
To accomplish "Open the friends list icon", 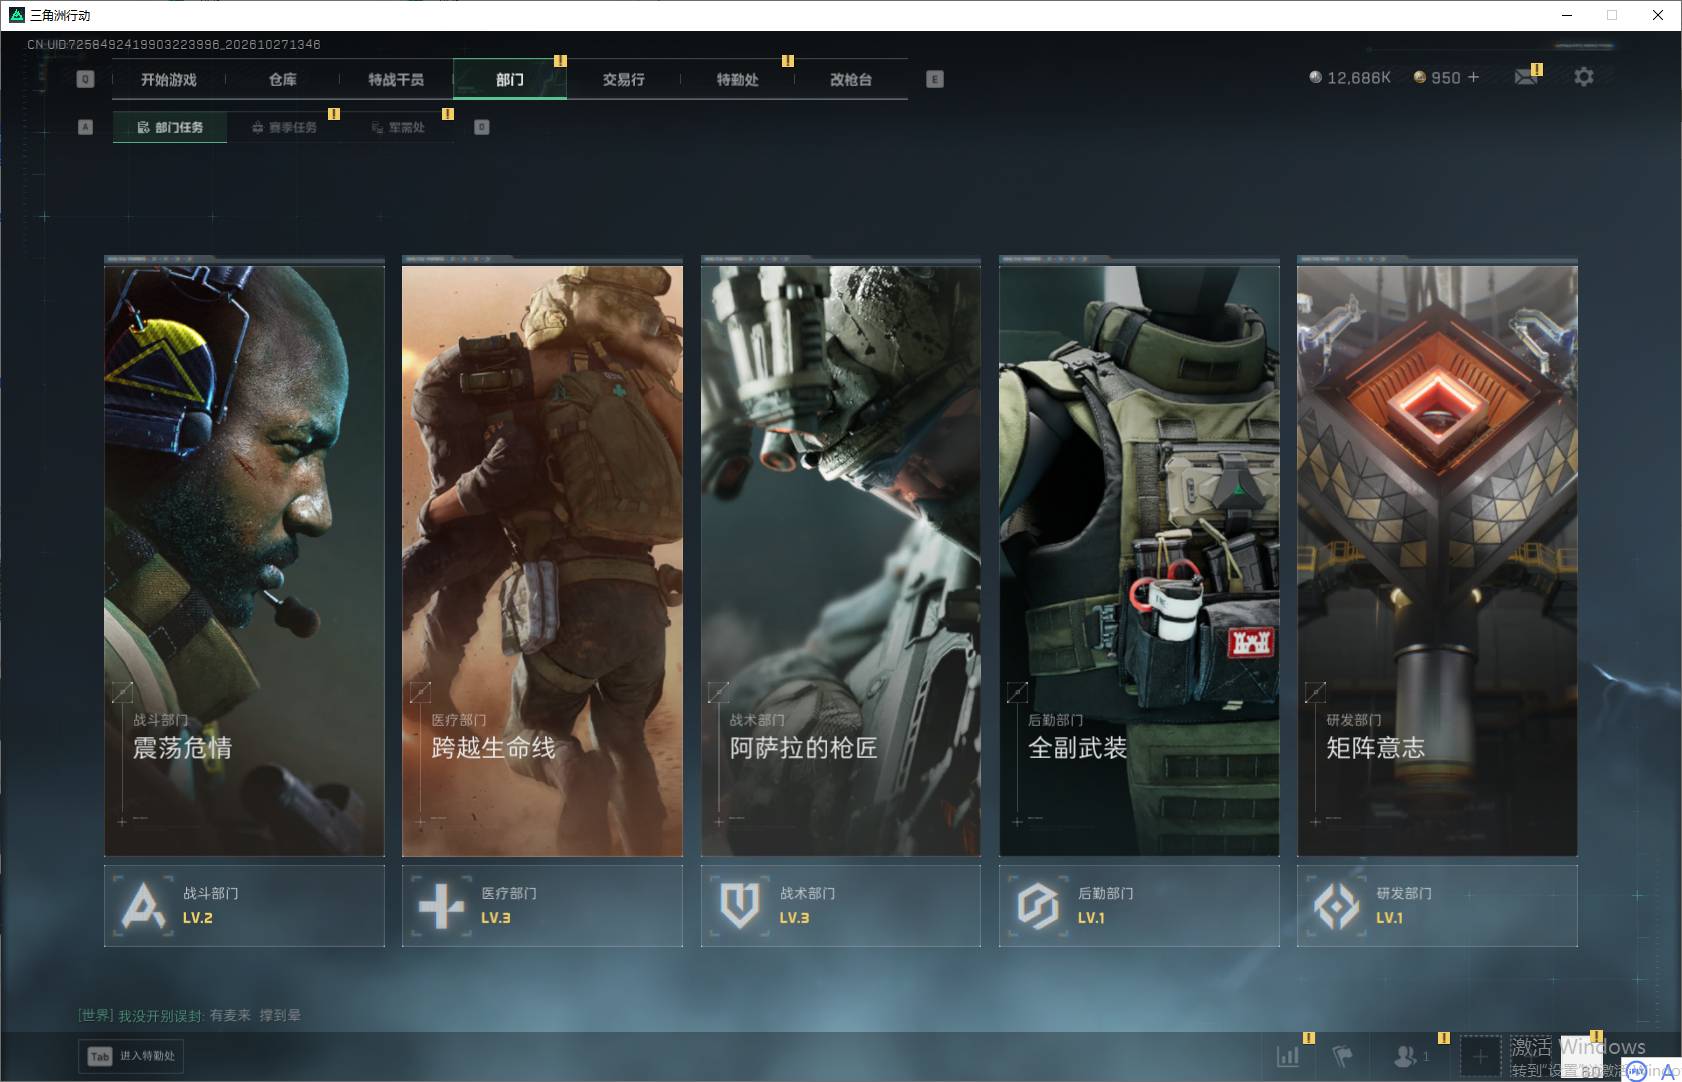I will 1406,1055.
